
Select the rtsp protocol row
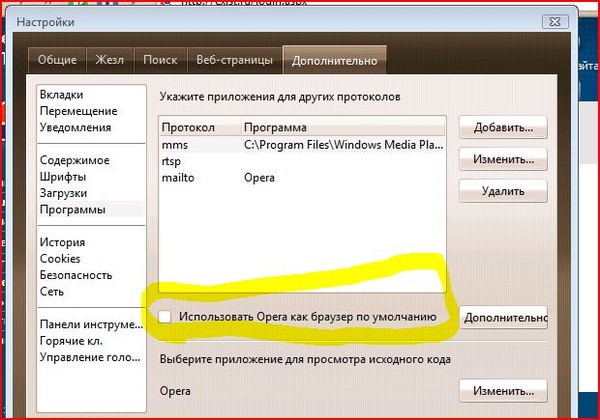[x=302, y=161]
